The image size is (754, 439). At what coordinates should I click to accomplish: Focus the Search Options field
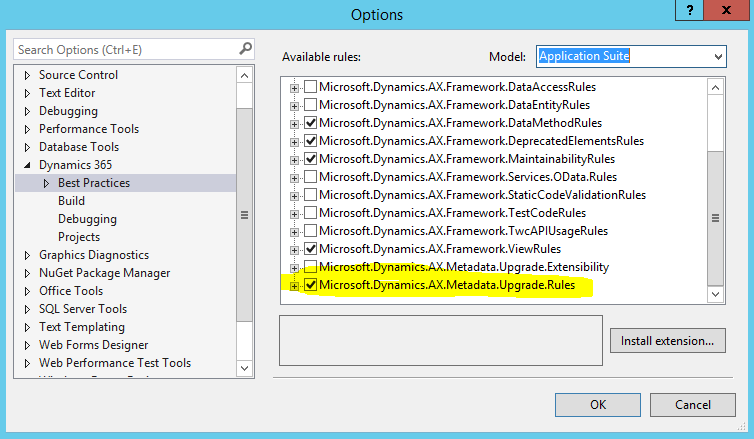126,50
